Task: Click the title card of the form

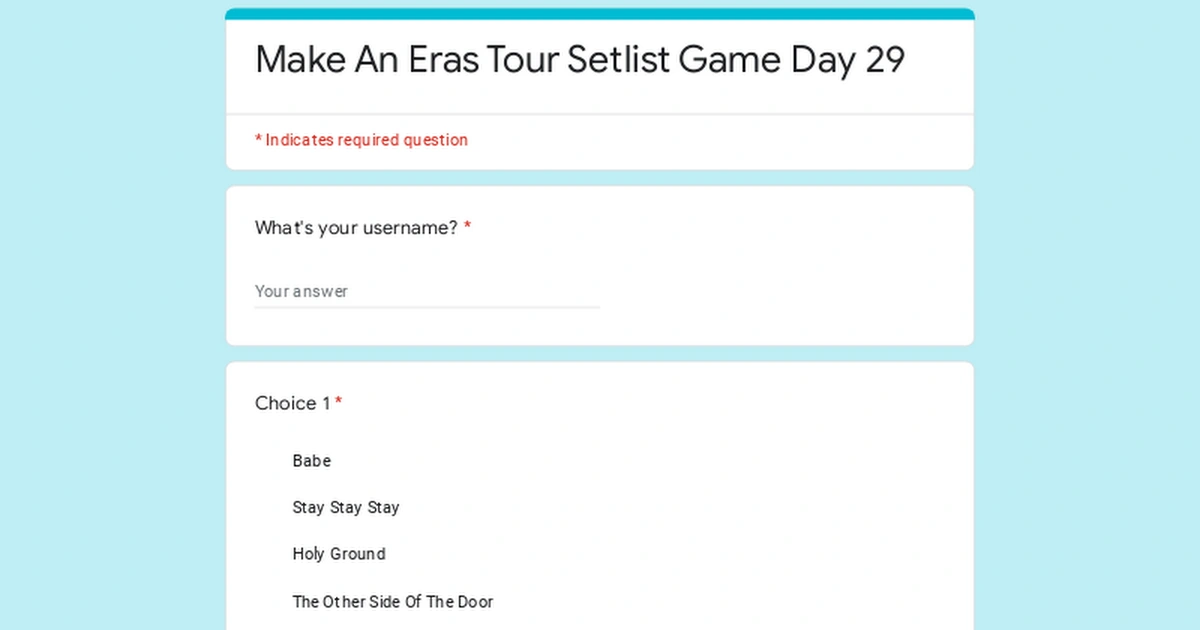Action: tap(599, 63)
